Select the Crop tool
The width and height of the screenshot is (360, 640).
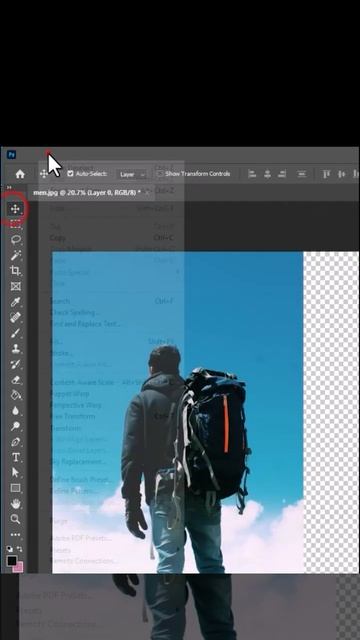point(15,271)
